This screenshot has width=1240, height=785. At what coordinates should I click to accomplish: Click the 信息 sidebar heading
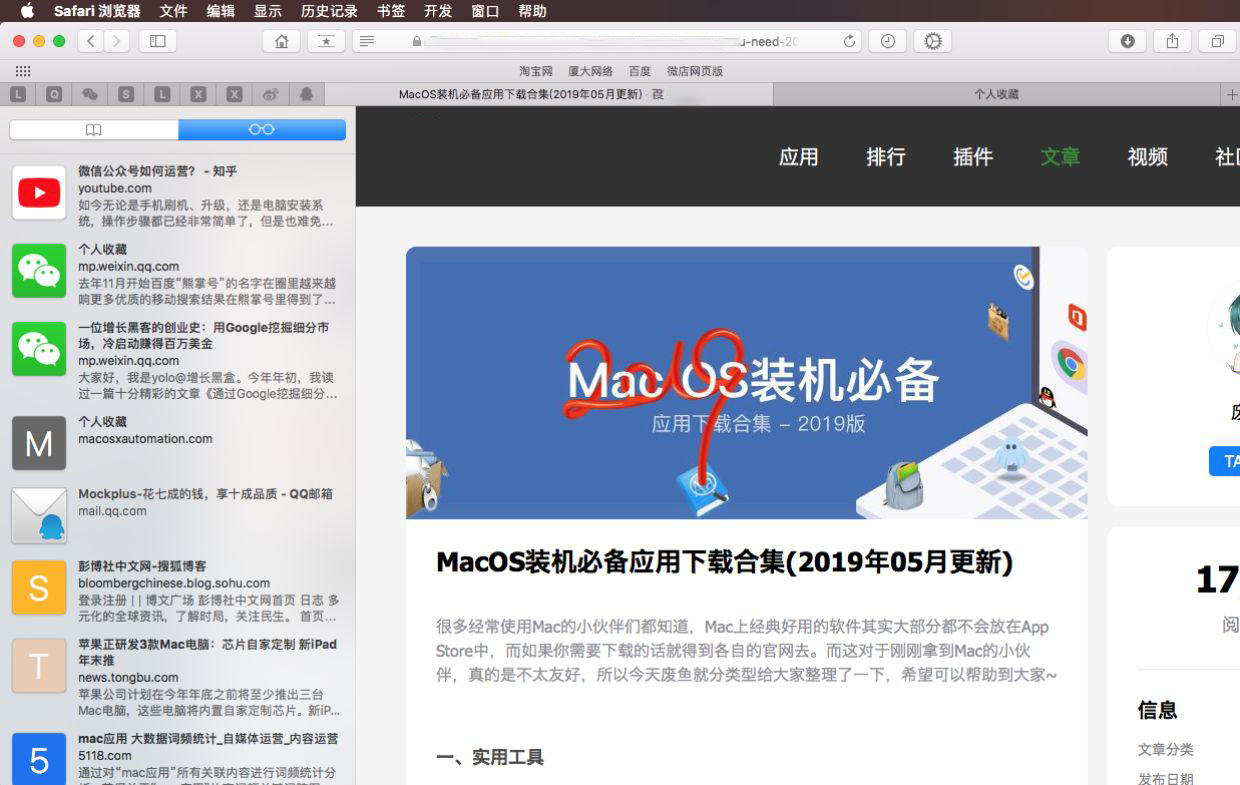[x=1157, y=710]
